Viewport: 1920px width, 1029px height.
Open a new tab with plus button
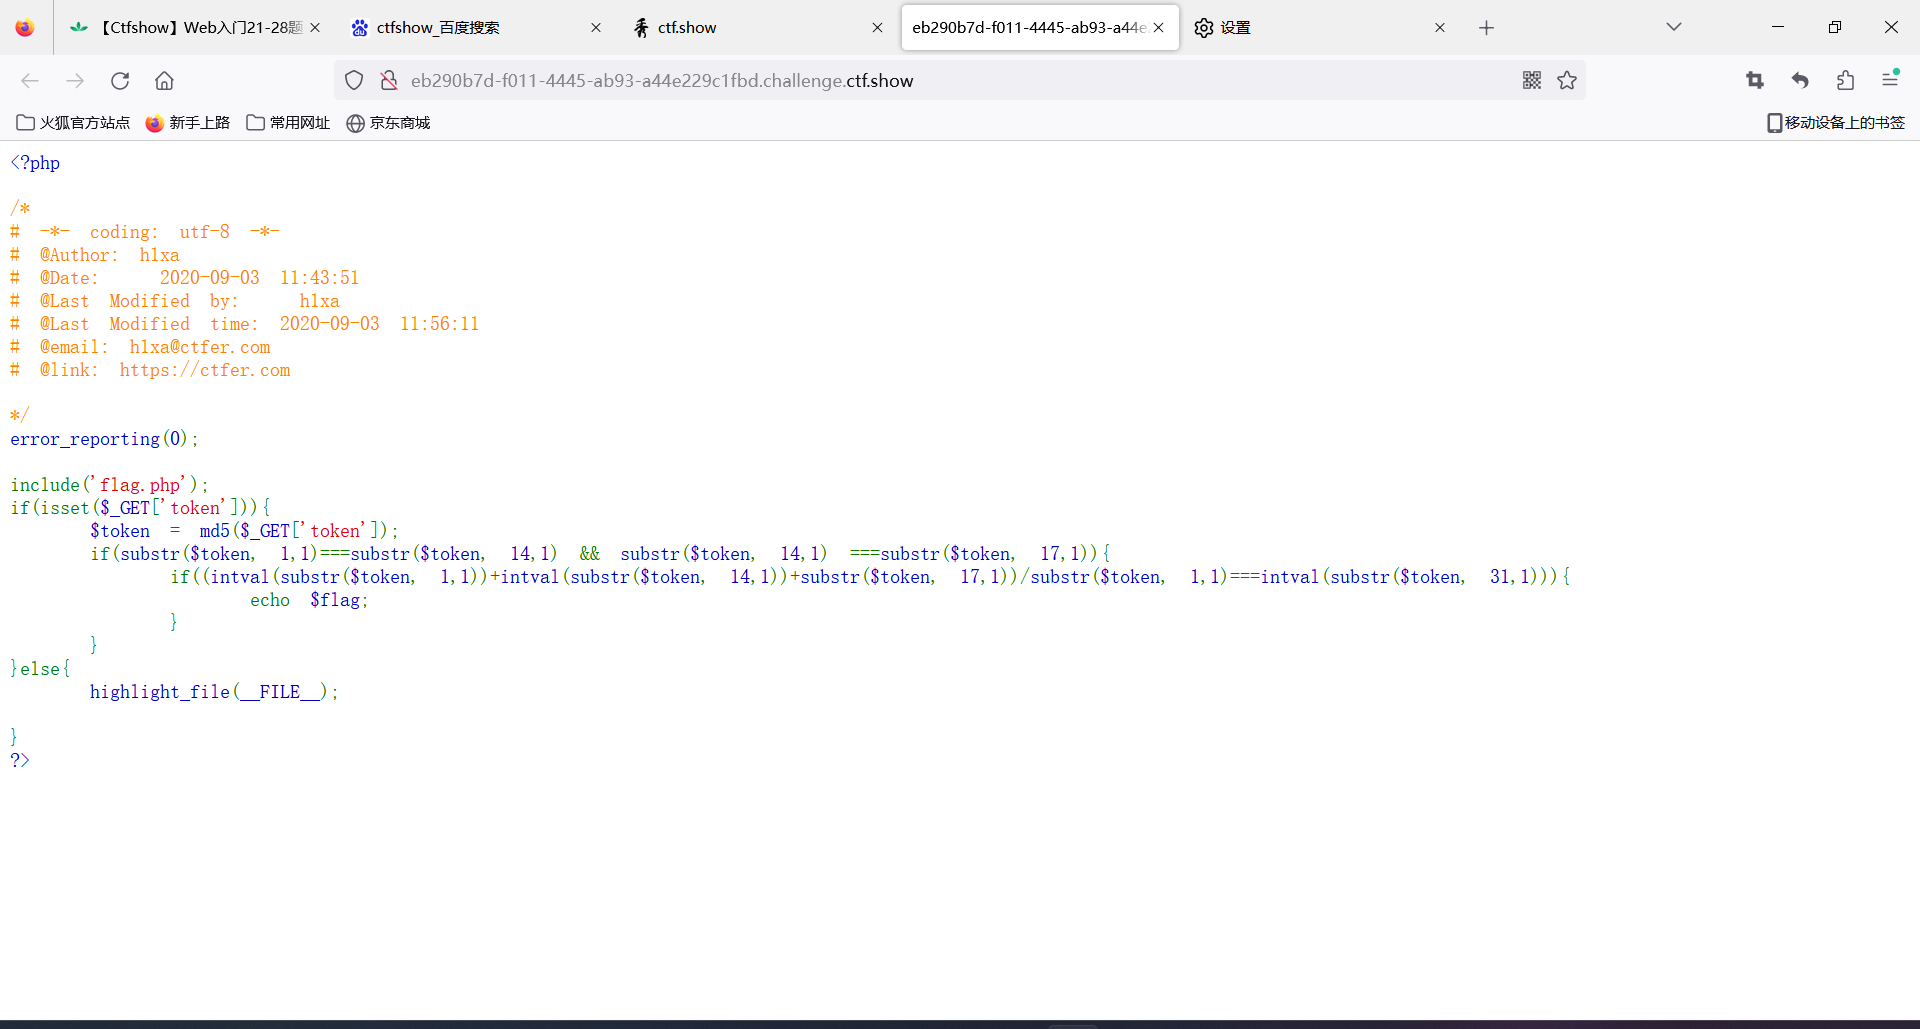click(x=1486, y=28)
